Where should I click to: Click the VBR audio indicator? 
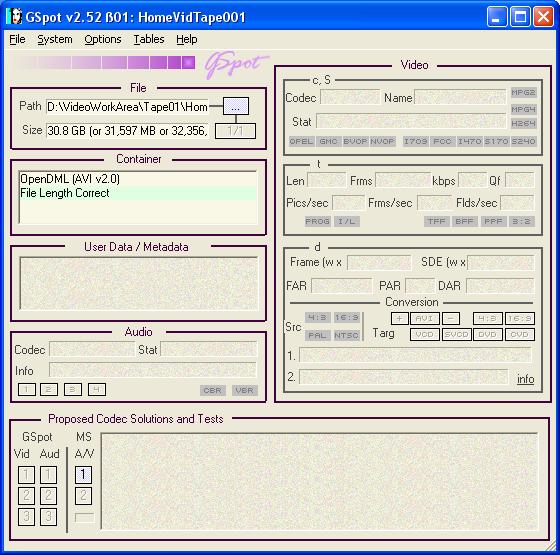coord(244,390)
